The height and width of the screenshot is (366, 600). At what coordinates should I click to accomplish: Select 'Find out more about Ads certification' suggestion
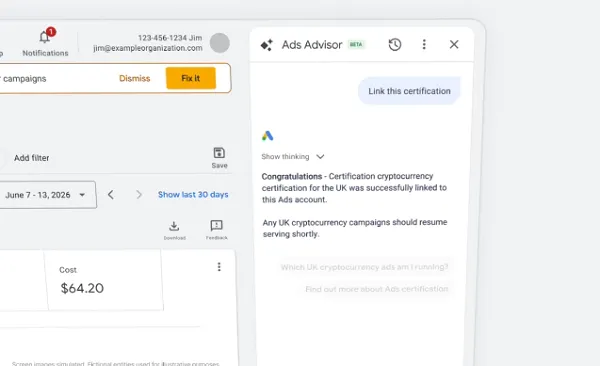coord(377,289)
